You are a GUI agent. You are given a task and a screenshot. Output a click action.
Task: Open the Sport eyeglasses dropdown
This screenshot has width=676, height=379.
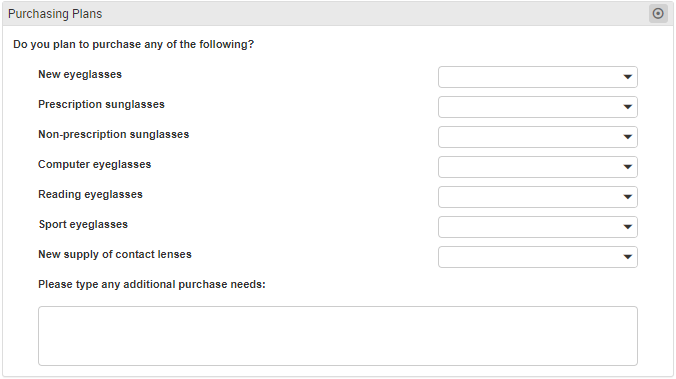538,227
